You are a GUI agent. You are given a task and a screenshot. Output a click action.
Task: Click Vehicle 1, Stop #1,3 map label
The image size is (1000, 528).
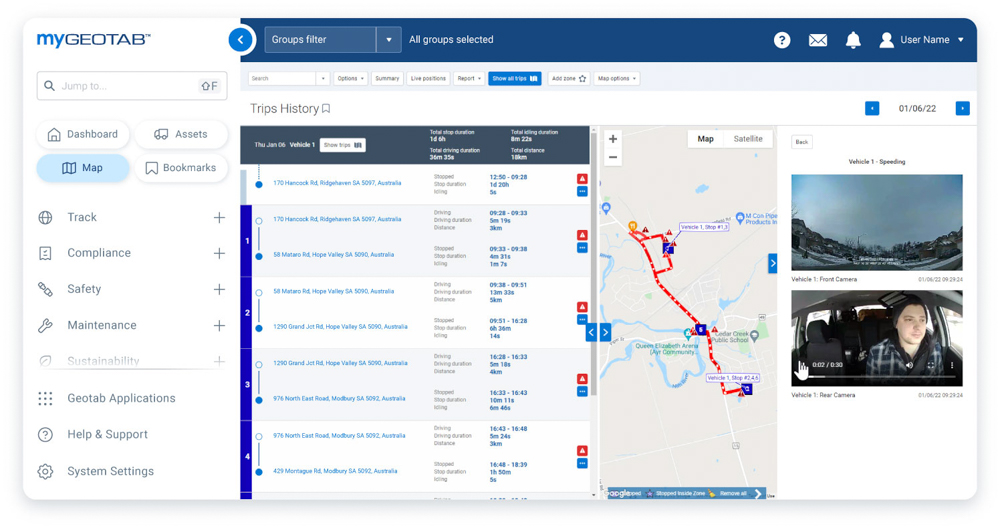(704, 227)
